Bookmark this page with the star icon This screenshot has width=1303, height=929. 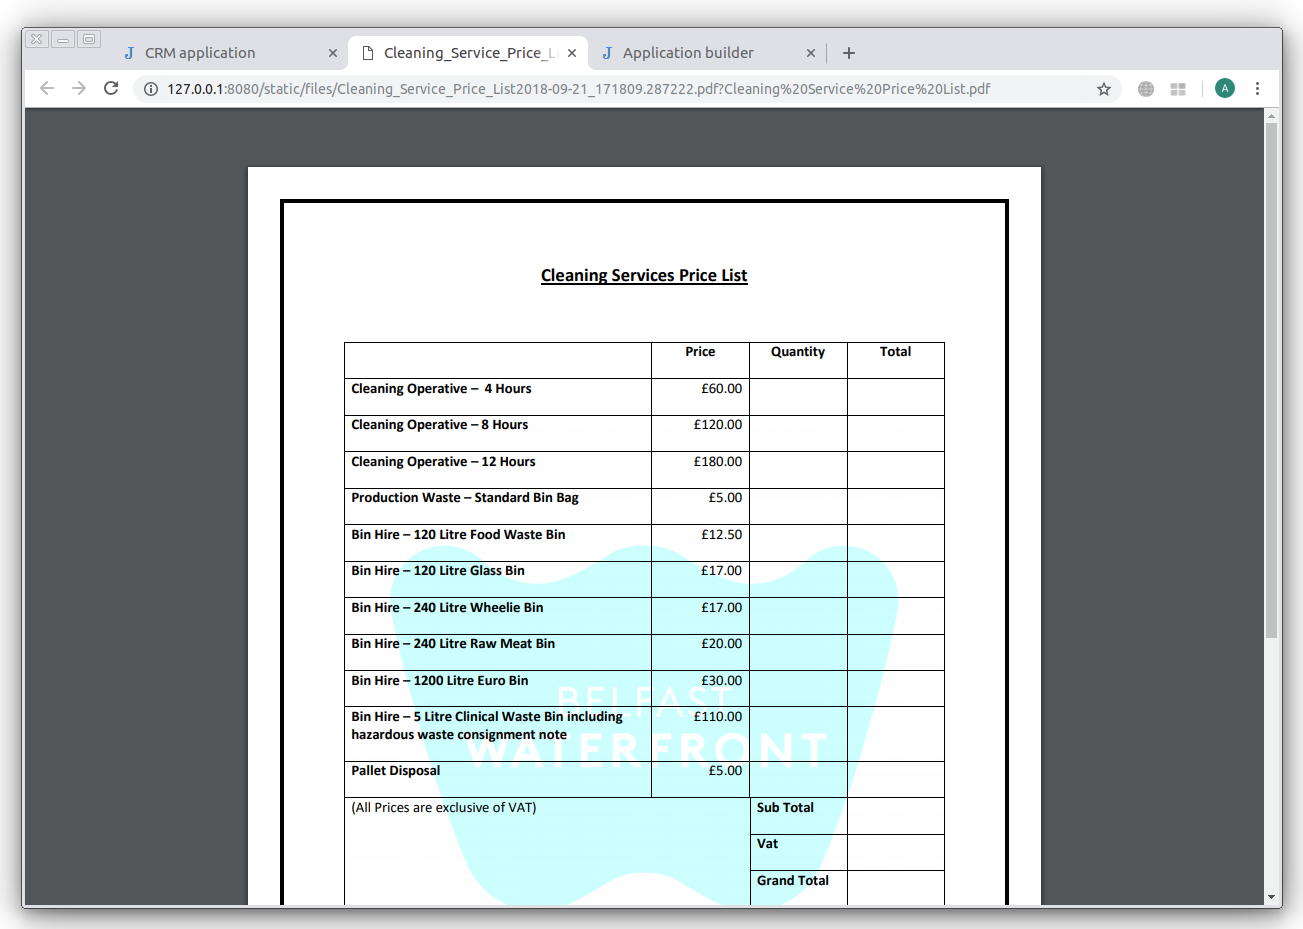[1104, 89]
